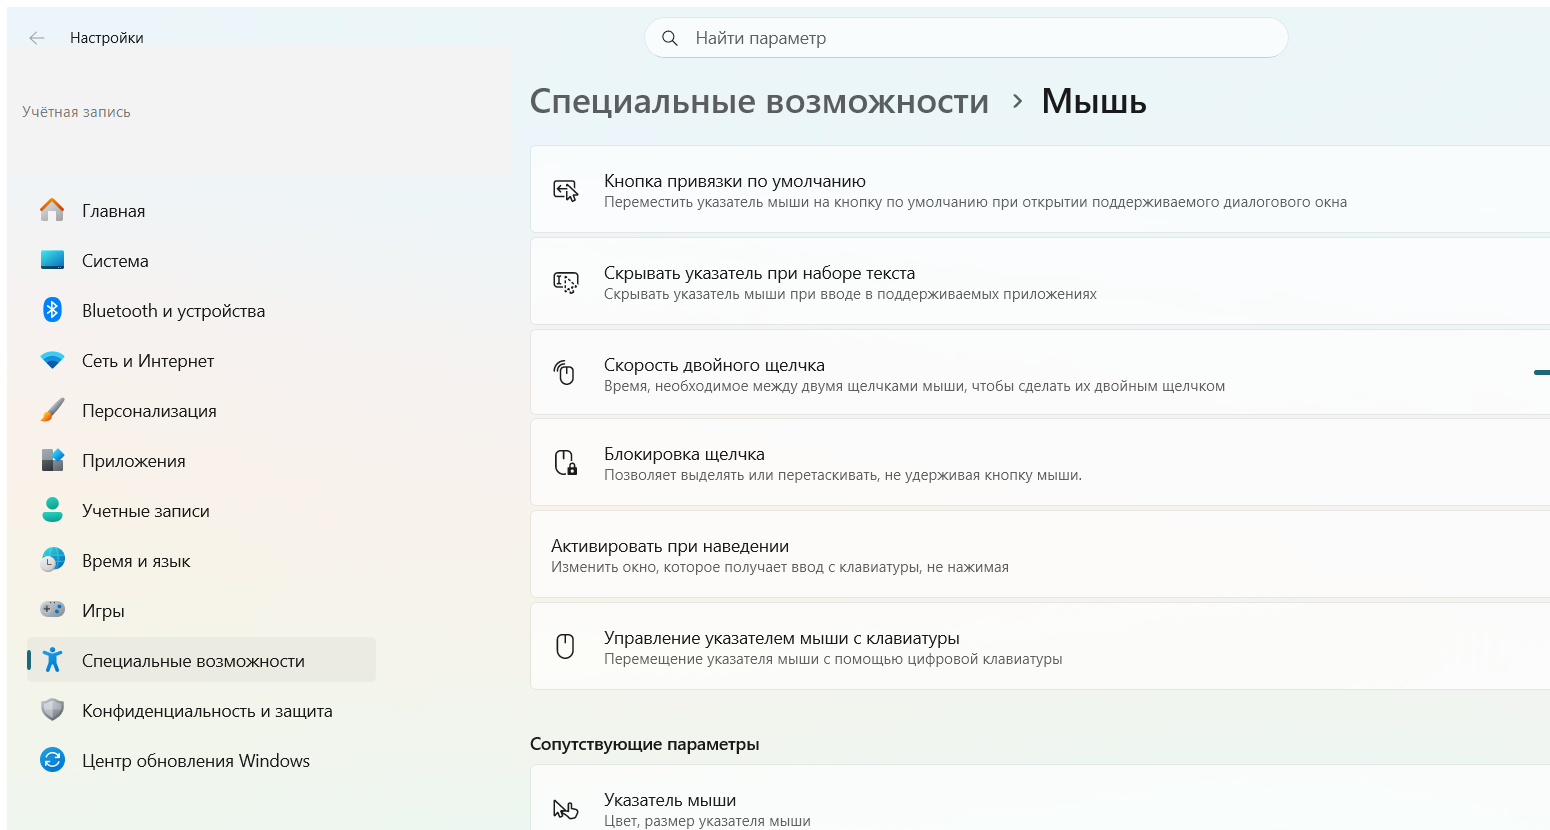
Task: Click the search magnifier icon
Action: pyautogui.click(x=670, y=38)
